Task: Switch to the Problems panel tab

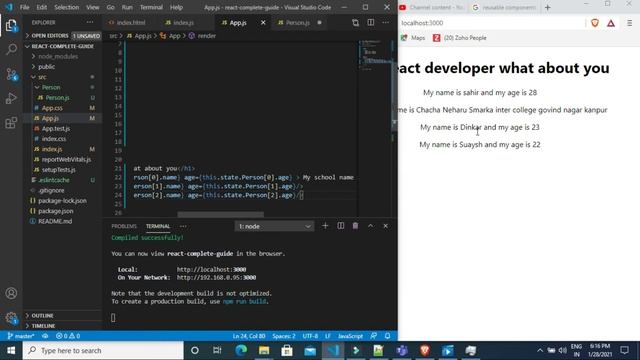Action: point(124,226)
